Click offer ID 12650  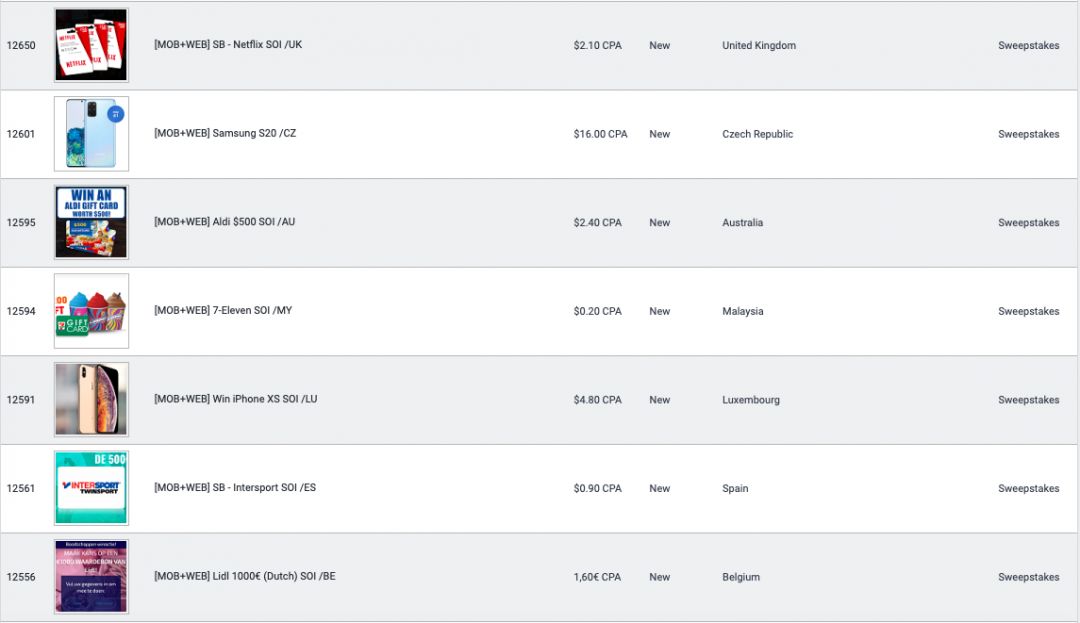point(21,46)
